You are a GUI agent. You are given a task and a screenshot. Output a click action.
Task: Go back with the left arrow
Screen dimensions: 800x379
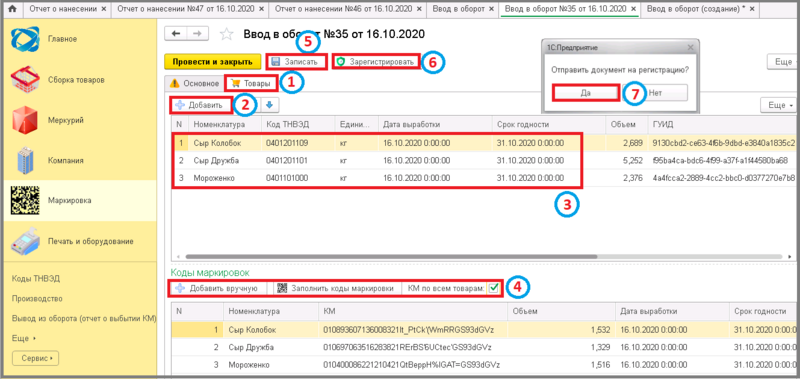[176, 34]
